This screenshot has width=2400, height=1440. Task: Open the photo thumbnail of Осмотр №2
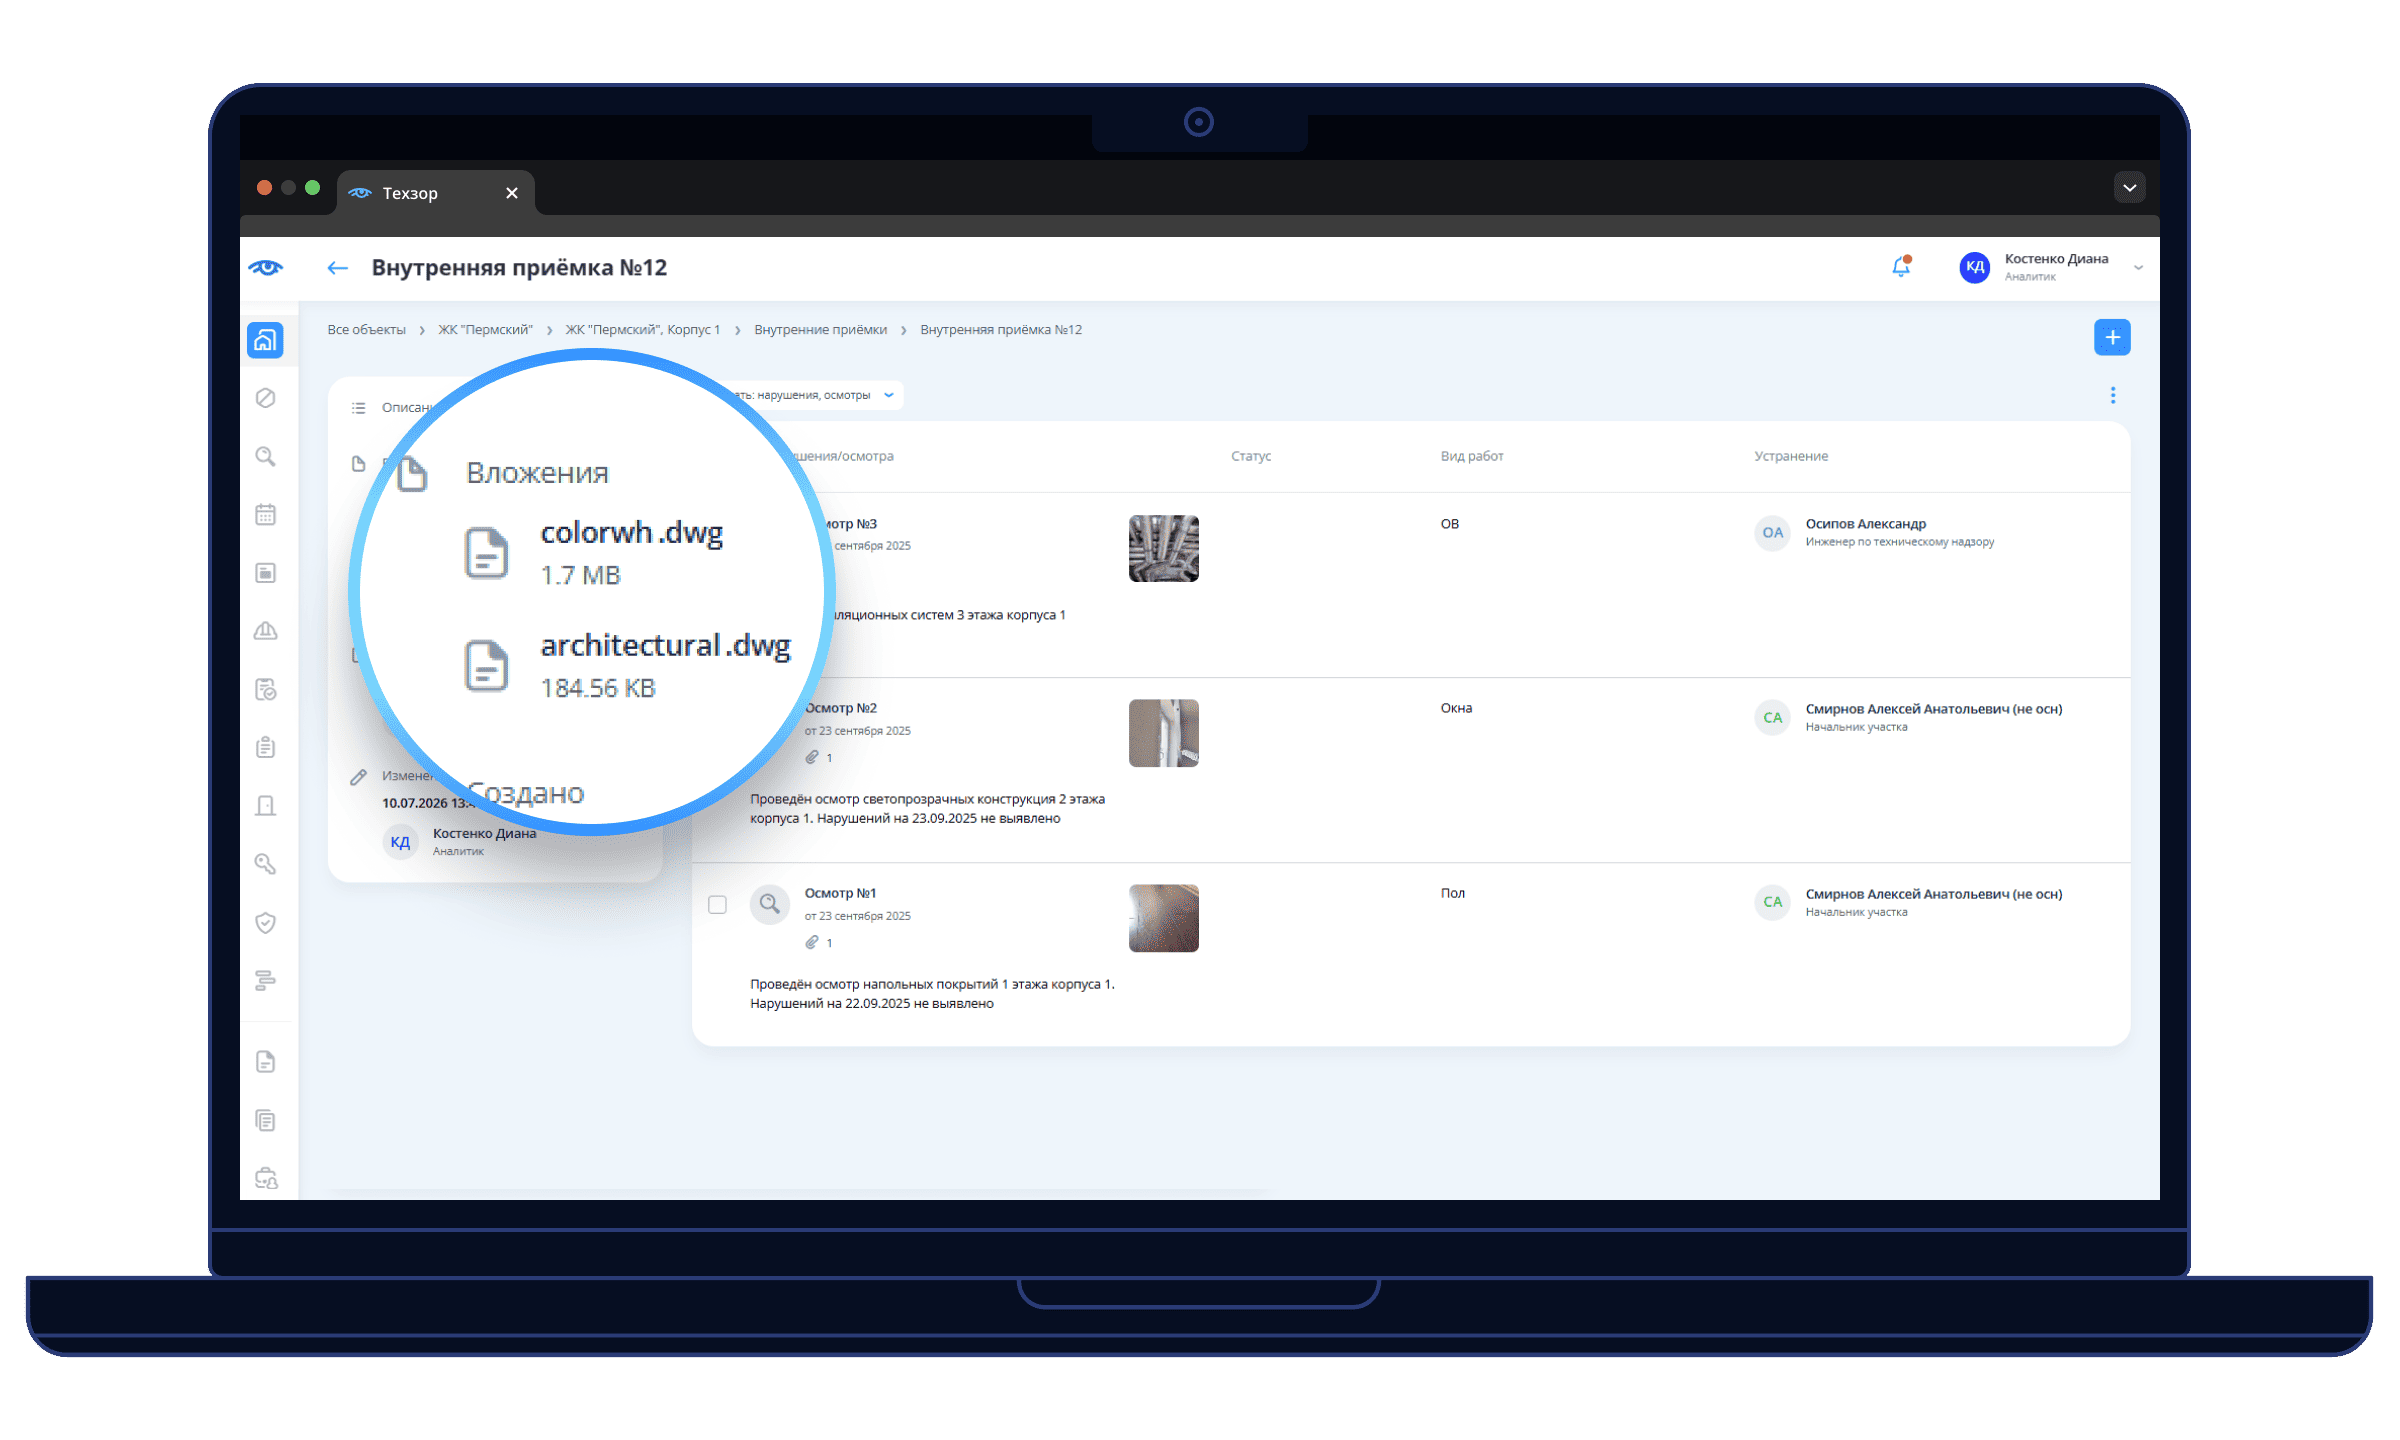[x=1163, y=733]
